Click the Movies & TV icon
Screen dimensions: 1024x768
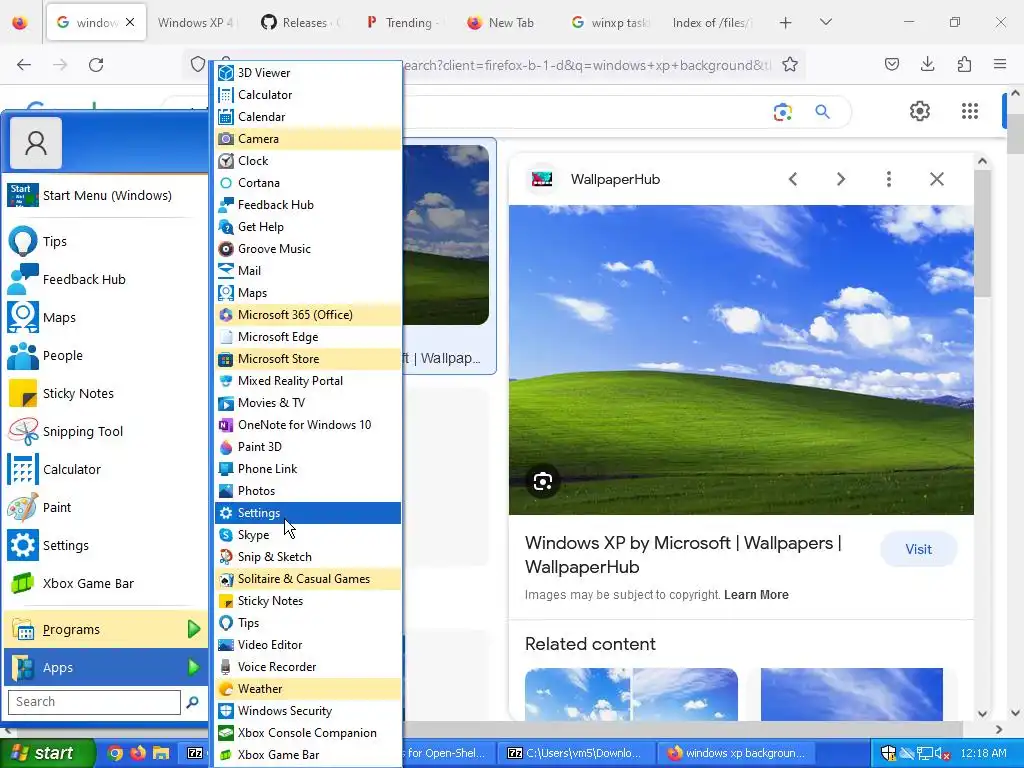click(226, 403)
